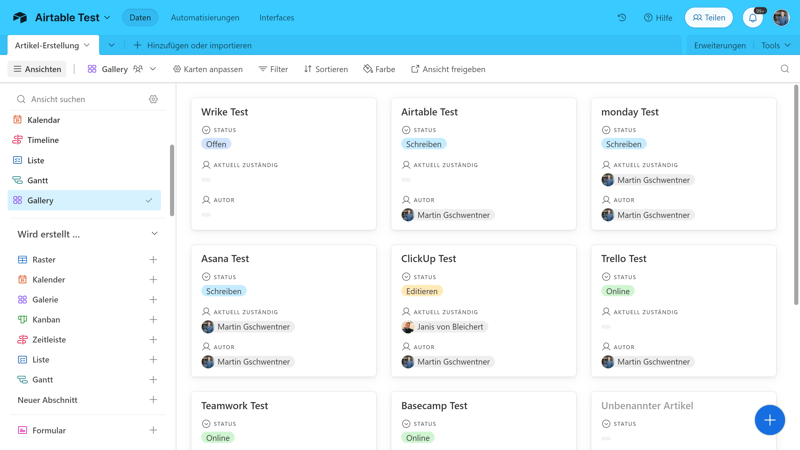Open view search settings gear
The image size is (800, 450).
pos(153,99)
